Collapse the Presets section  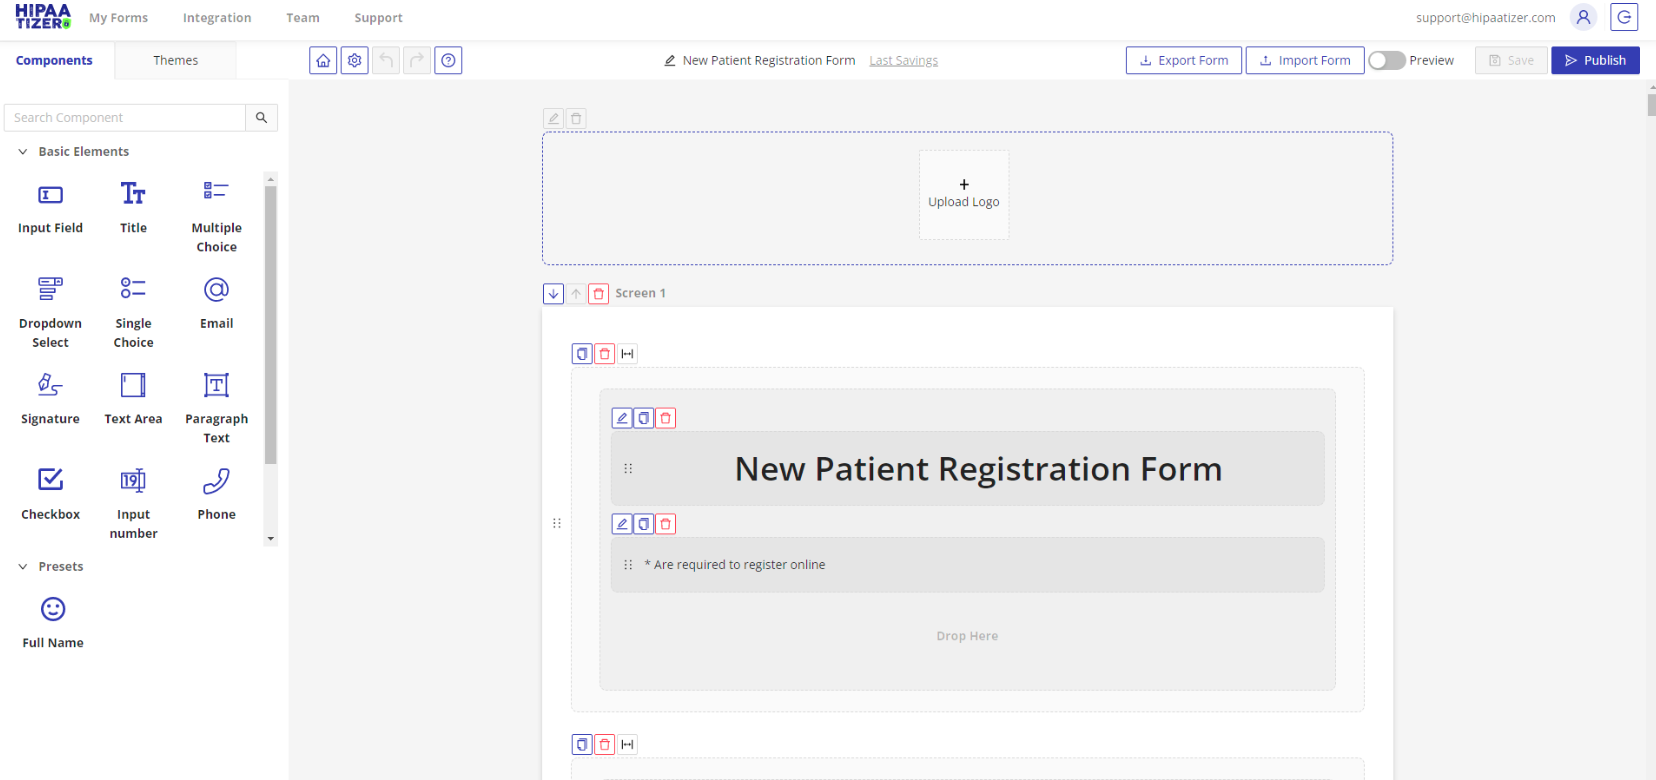pyautogui.click(x=23, y=567)
